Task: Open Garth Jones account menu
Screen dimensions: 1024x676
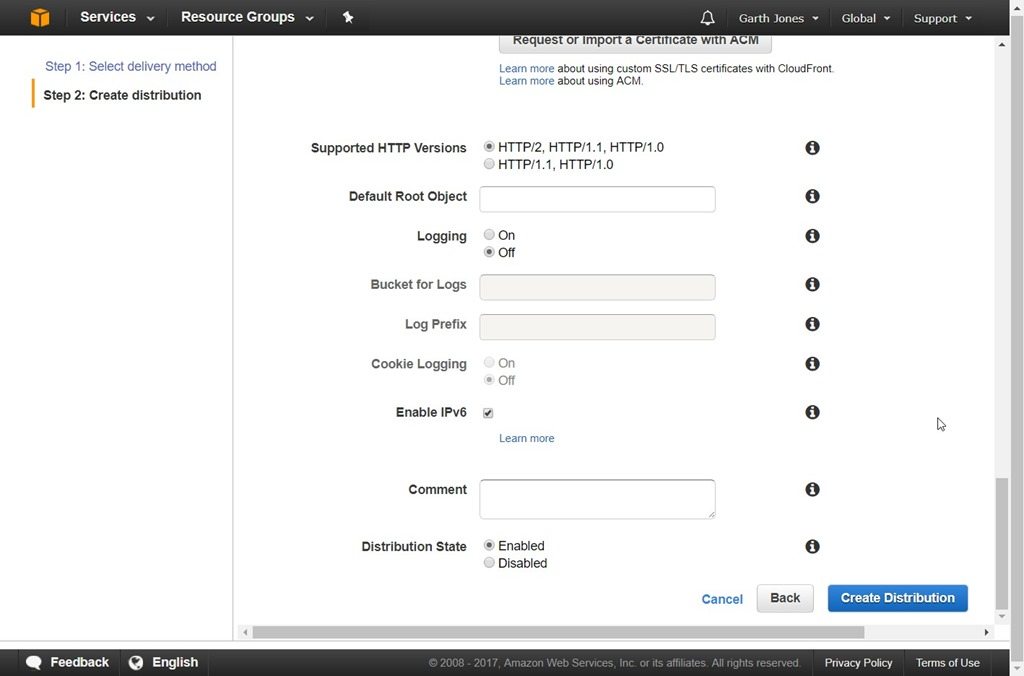Action: point(778,18)
